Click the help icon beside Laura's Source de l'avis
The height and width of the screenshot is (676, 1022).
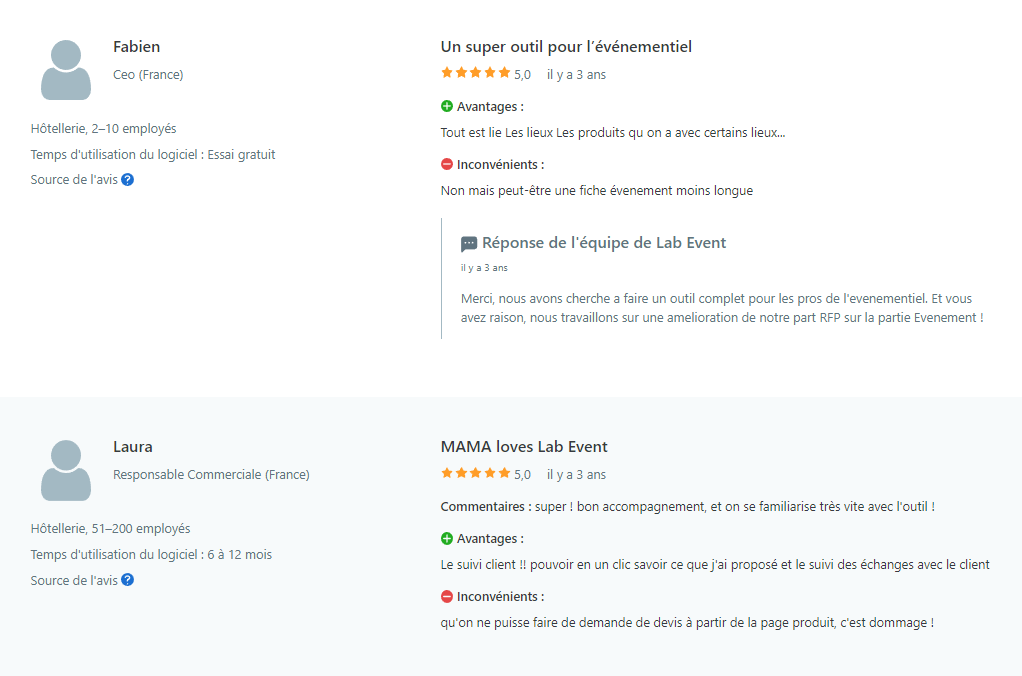coord(128,580)
